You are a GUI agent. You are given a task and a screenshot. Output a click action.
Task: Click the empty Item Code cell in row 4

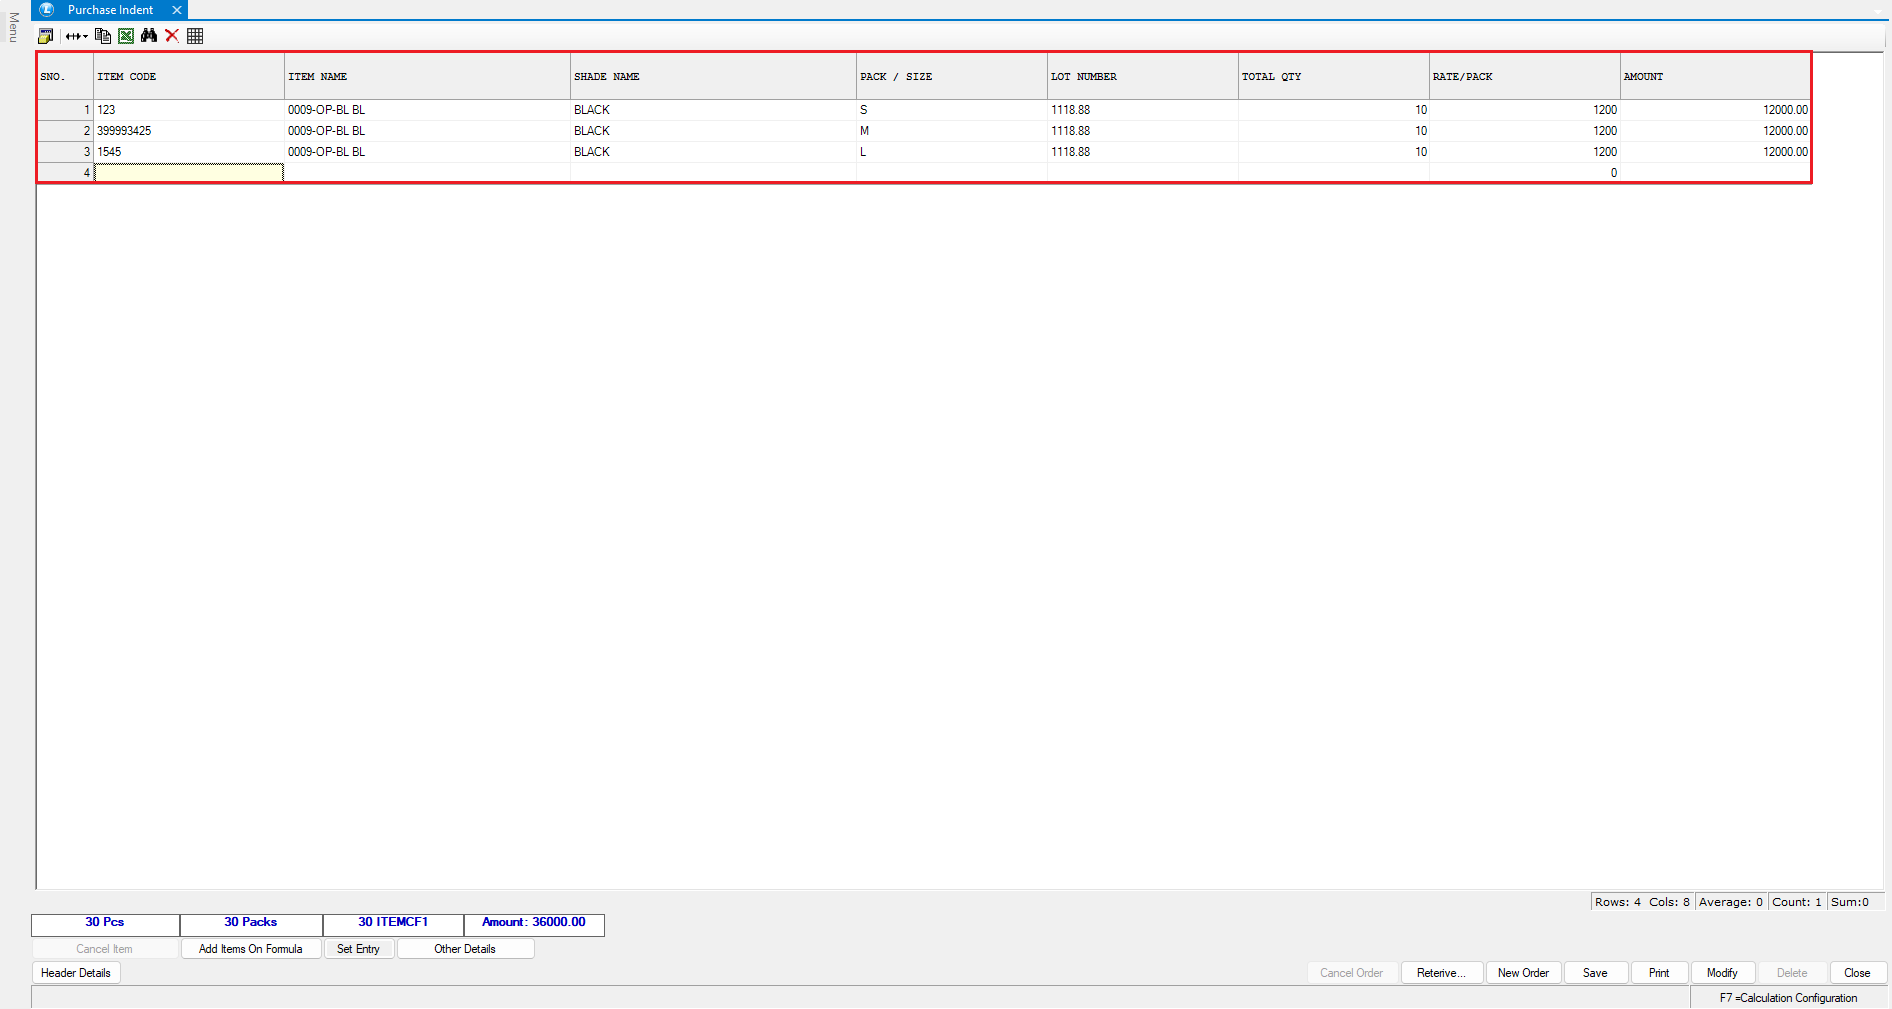(x=189, y=173)
